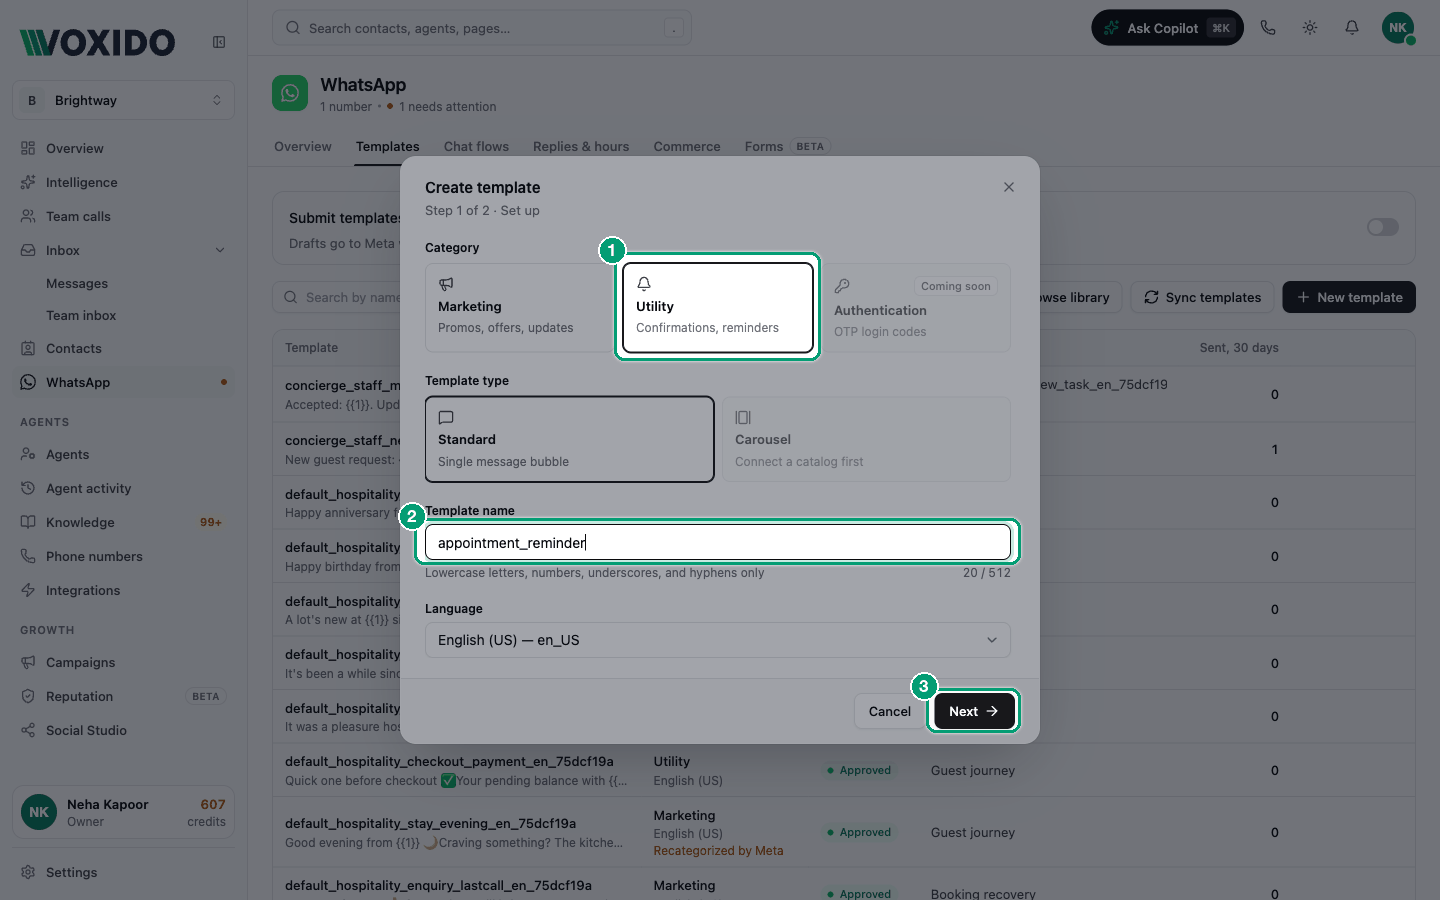Open phone dialer icon in top bar
The height and width of the screenshot is (900, 1440).
point(1268,28)
